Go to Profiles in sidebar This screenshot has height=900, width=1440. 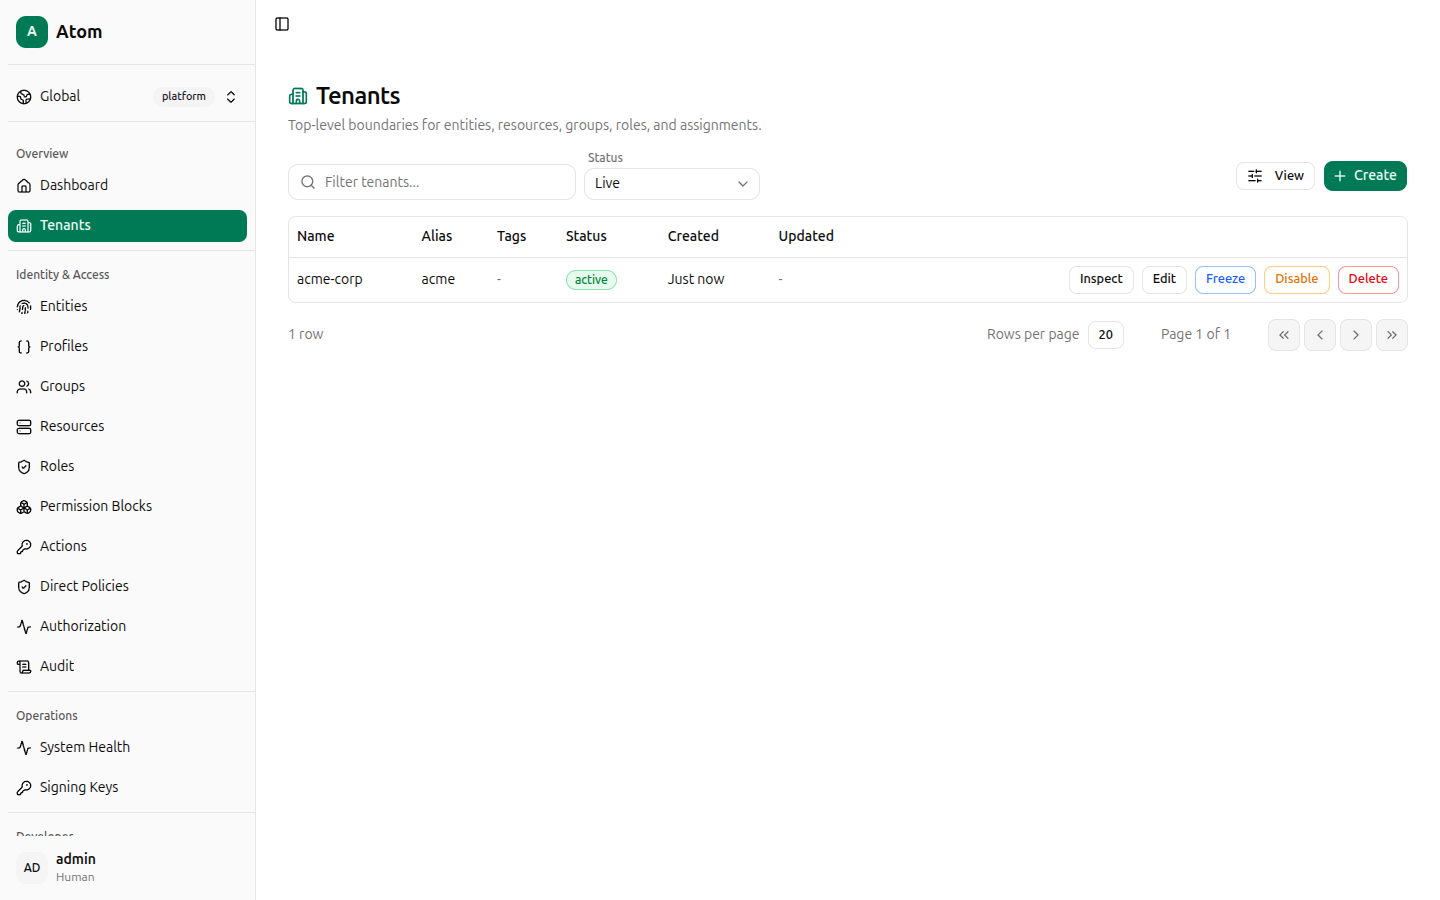point(127,347)
